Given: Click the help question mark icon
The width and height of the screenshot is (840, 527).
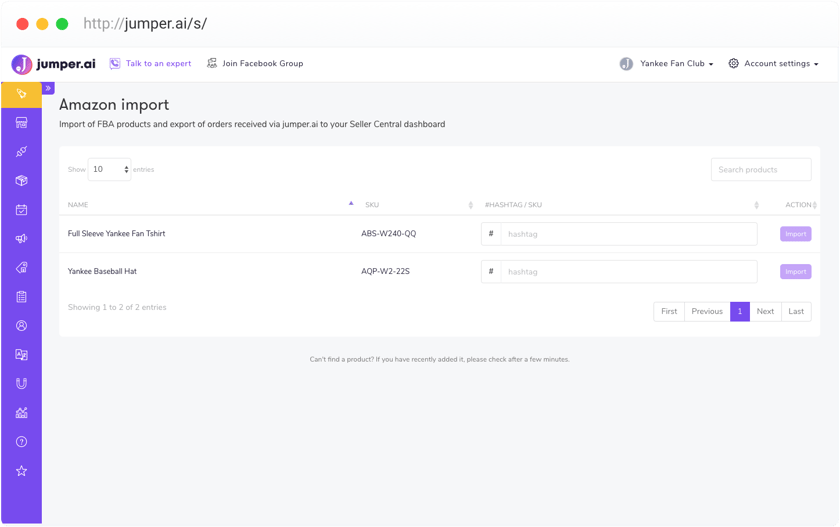Looking at the screenshot, I should [21, 442].
